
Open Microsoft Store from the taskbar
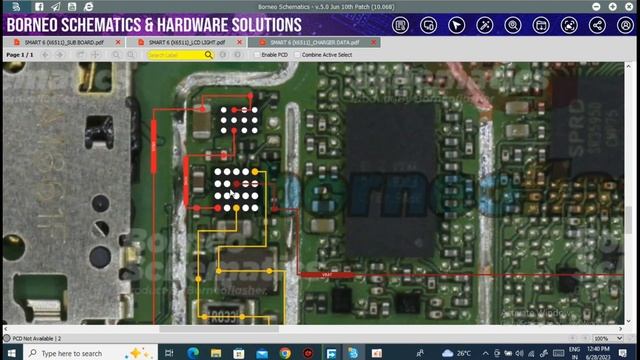[239, 353]
